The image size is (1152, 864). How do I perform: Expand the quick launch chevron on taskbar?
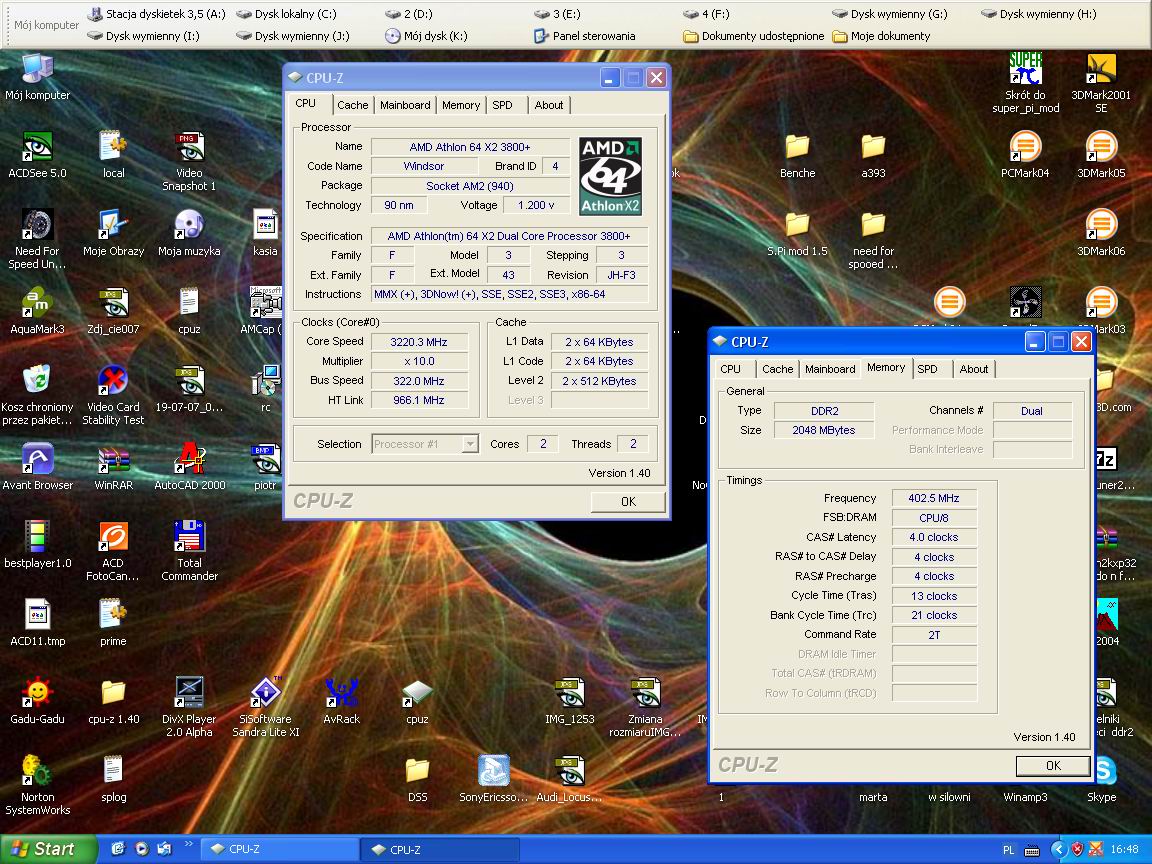[188, 844]
